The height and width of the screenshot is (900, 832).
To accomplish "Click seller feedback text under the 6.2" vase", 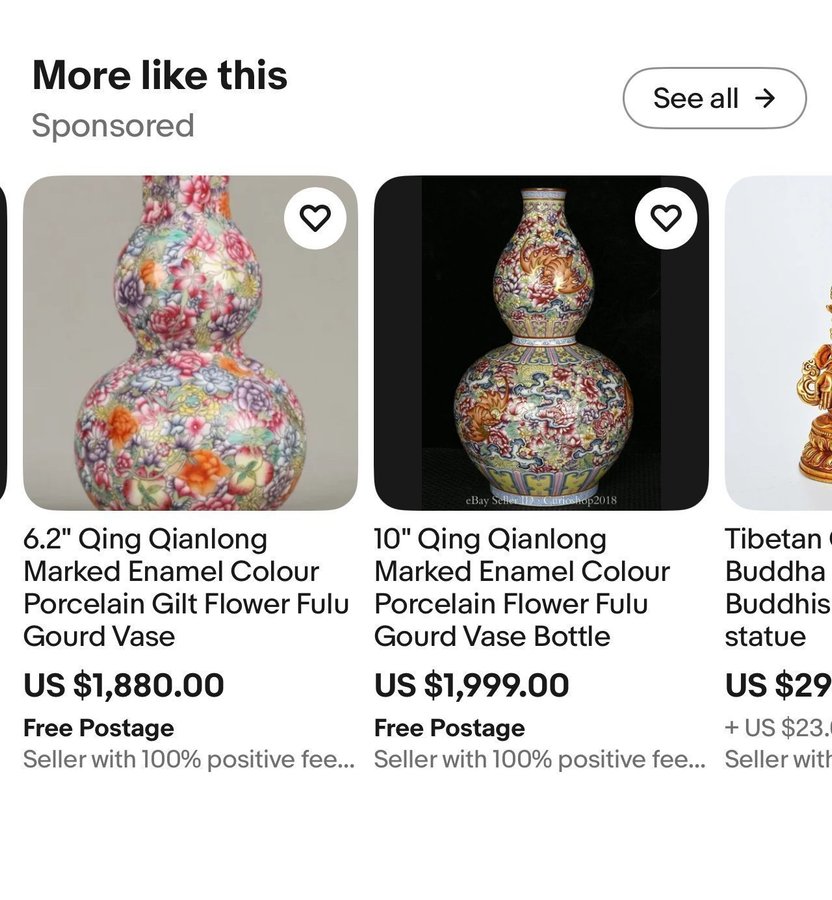I will click(x=188, y=759).
